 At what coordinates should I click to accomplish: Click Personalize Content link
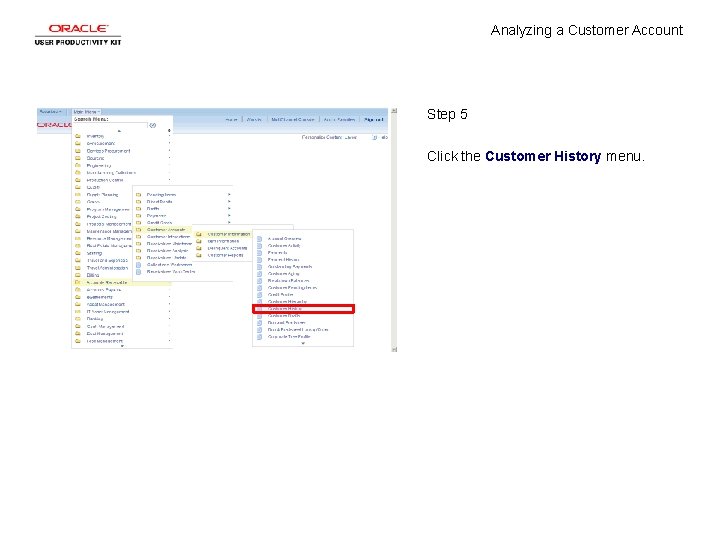click(x=322, y=137)
